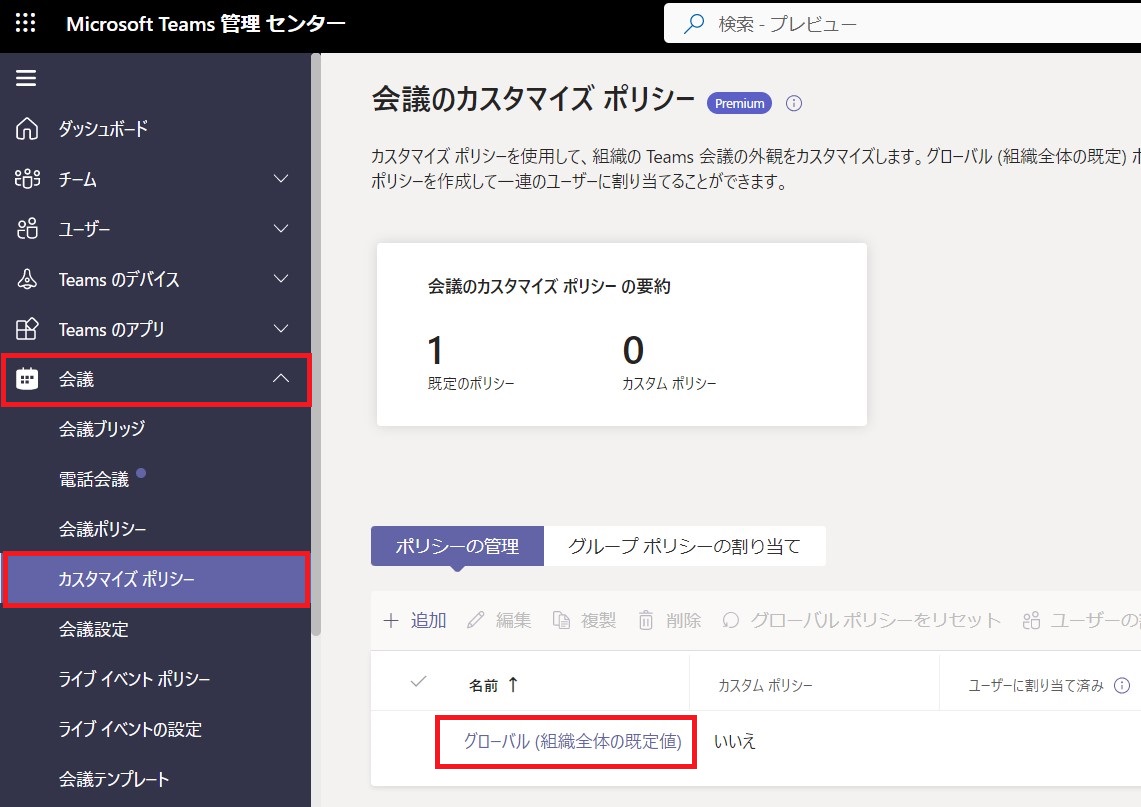1141x807 pixels.
Task: Click the sidebar vertical scrollbar
Action: click(316, 346)
